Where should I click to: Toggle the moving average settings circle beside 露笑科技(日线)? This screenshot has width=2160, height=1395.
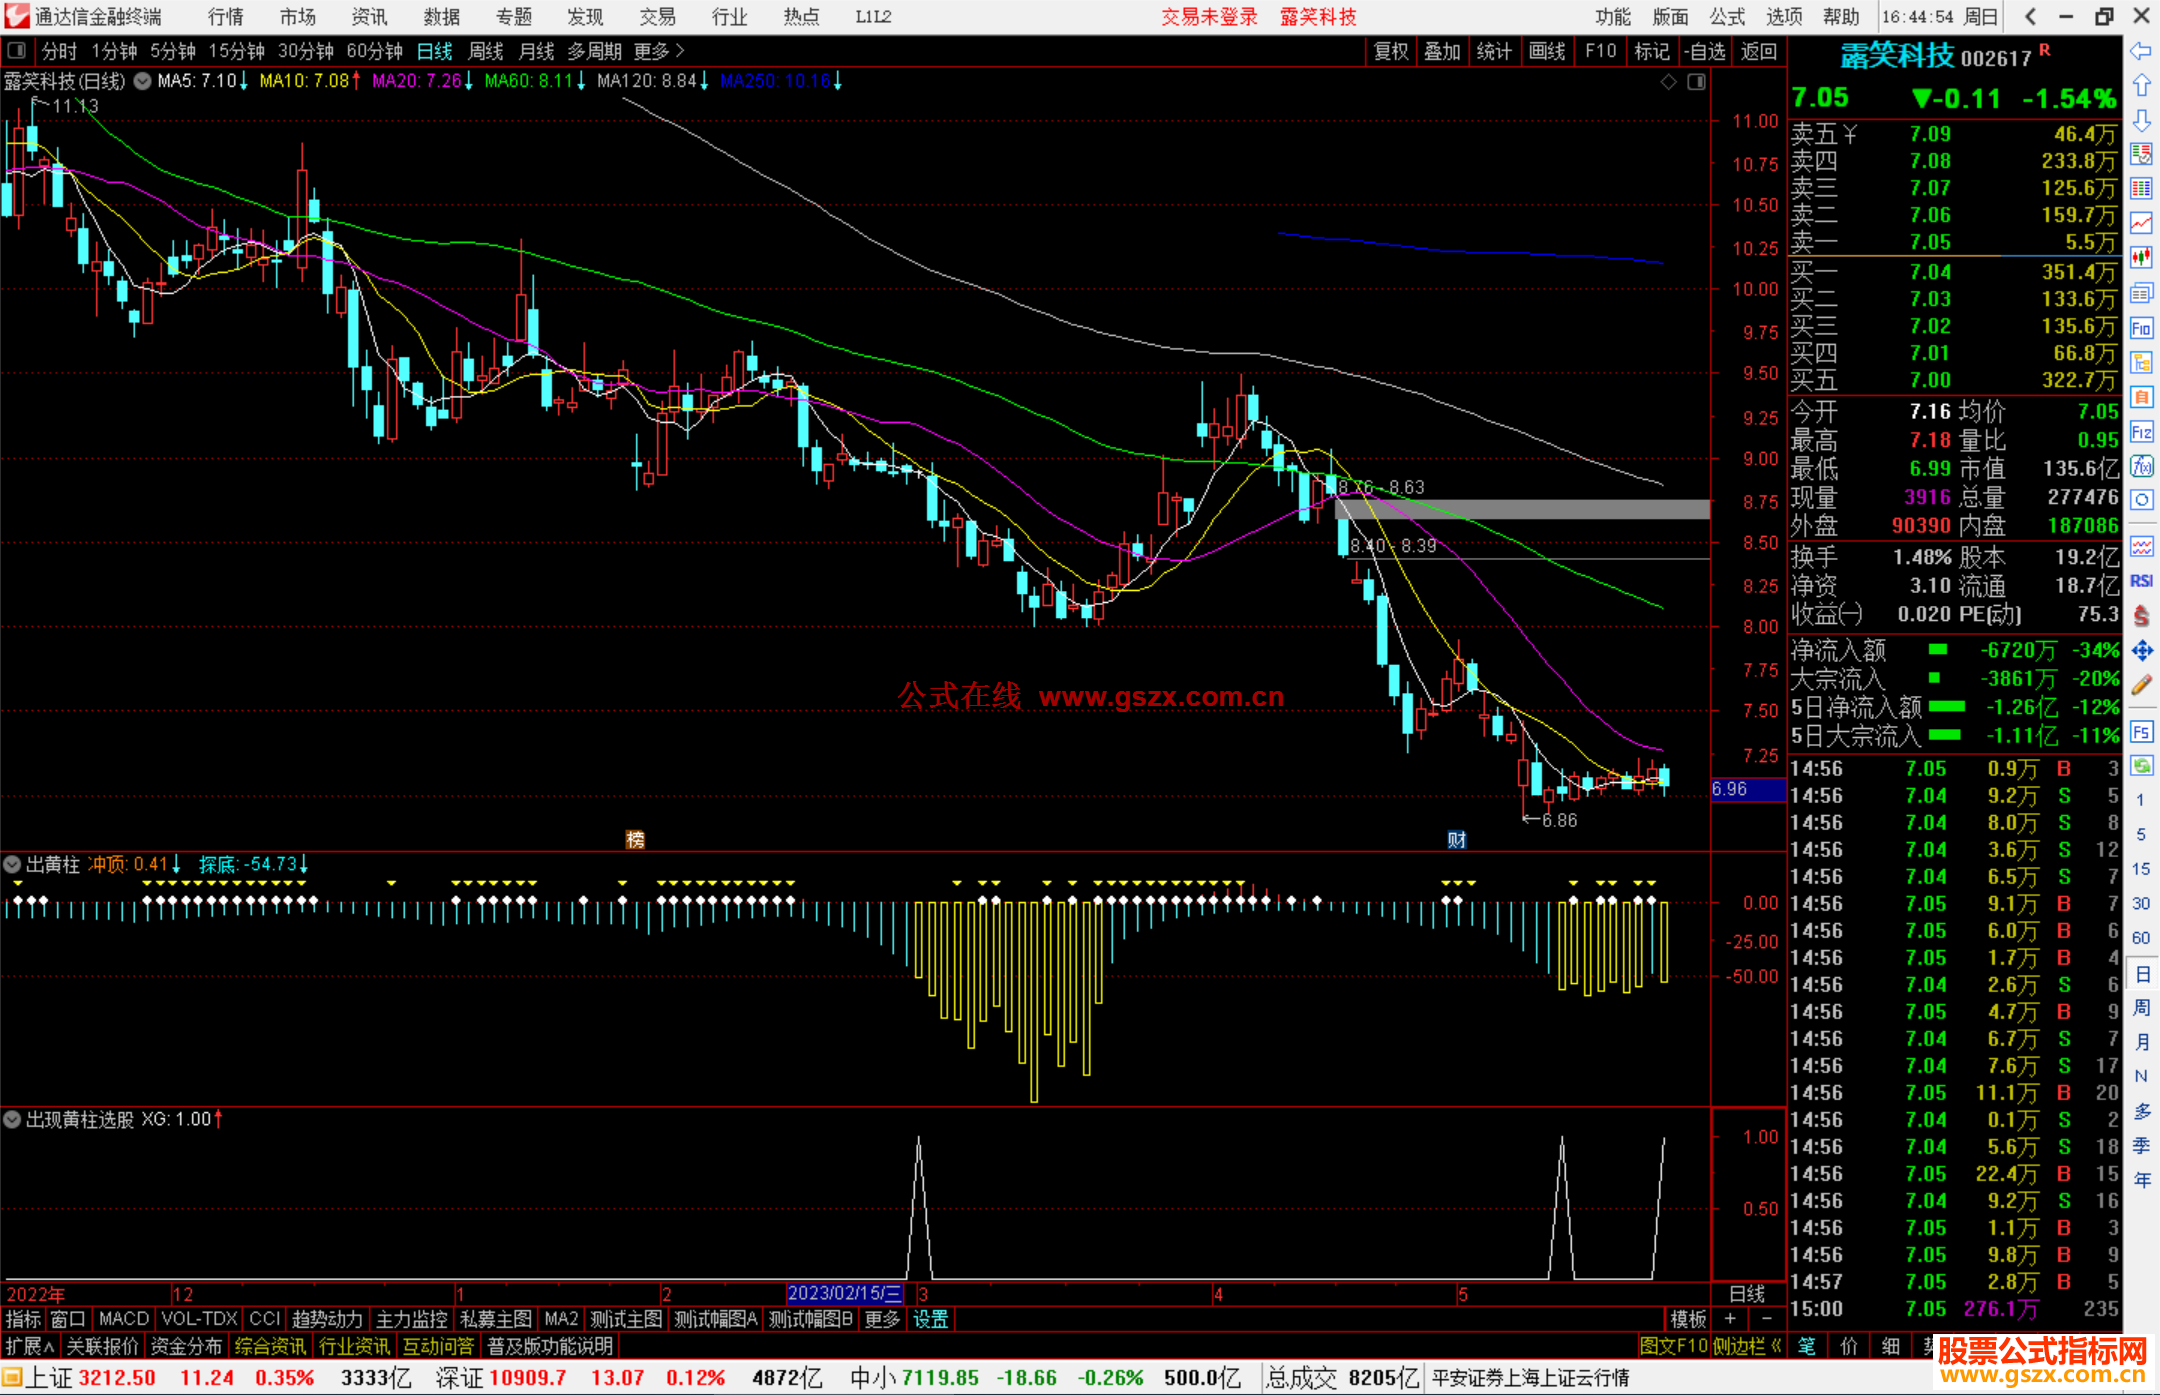point(143,81)
